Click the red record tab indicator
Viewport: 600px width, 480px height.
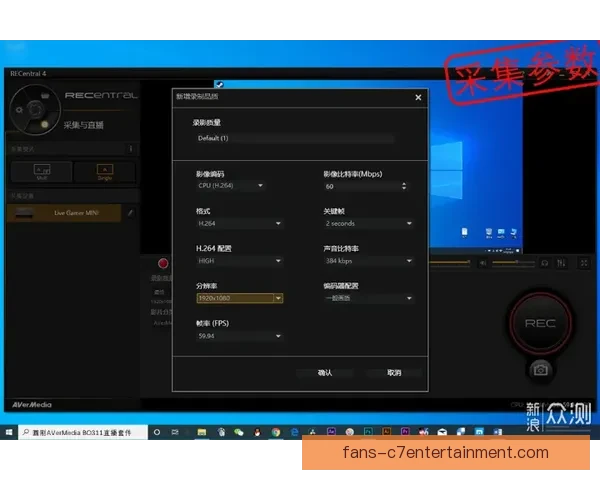pos(163,263)
